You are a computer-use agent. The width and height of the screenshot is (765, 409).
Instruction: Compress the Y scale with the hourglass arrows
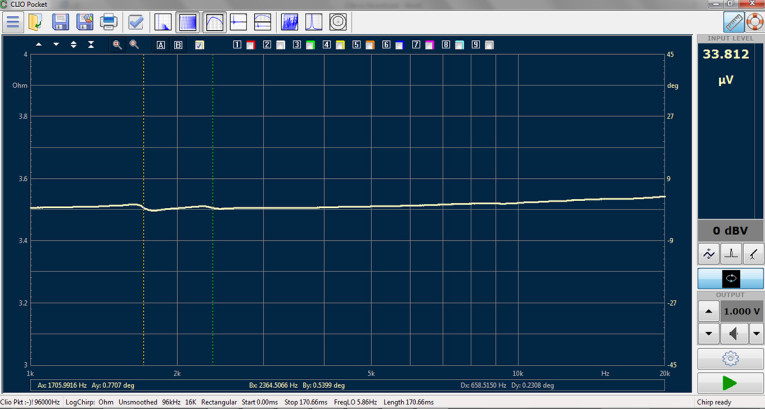(x=91, y=44)
